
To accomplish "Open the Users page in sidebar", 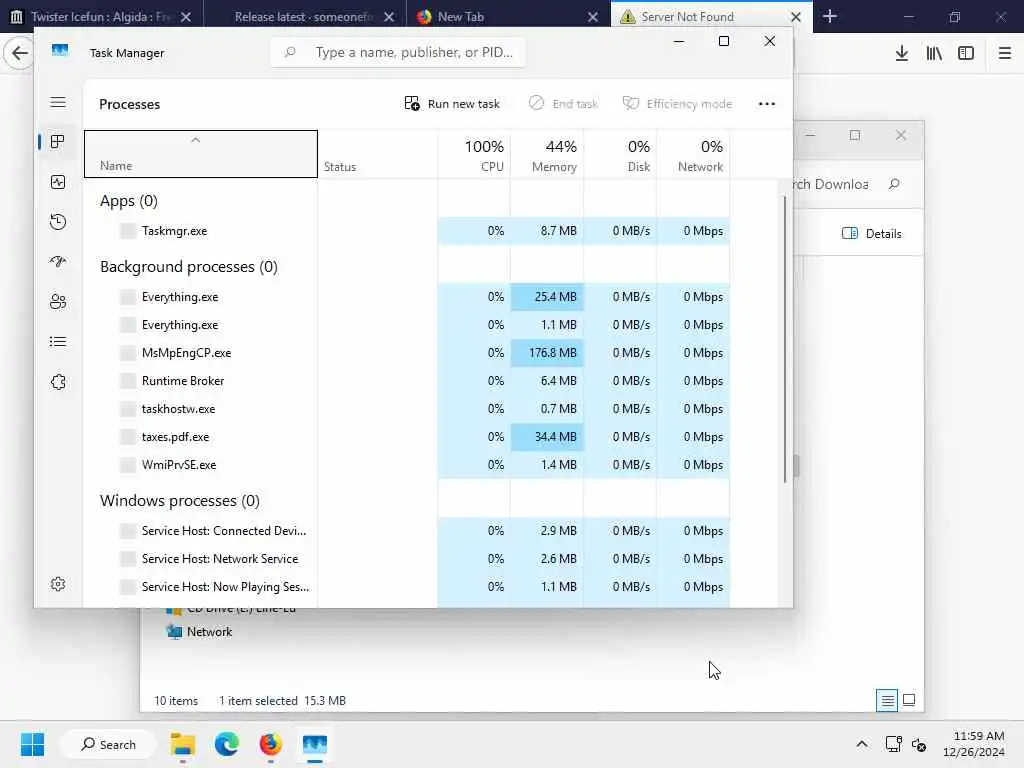I will 58,302.
